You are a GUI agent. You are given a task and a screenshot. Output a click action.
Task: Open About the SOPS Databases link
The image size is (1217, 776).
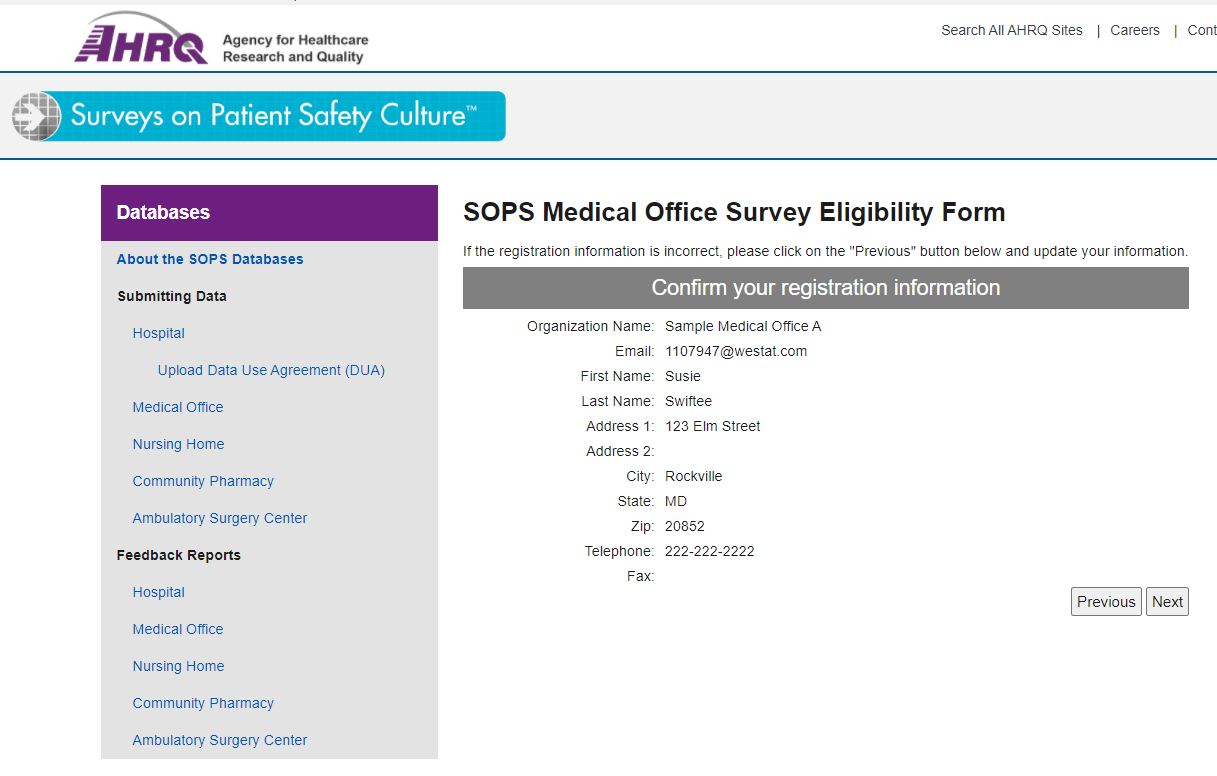(210, 259)
